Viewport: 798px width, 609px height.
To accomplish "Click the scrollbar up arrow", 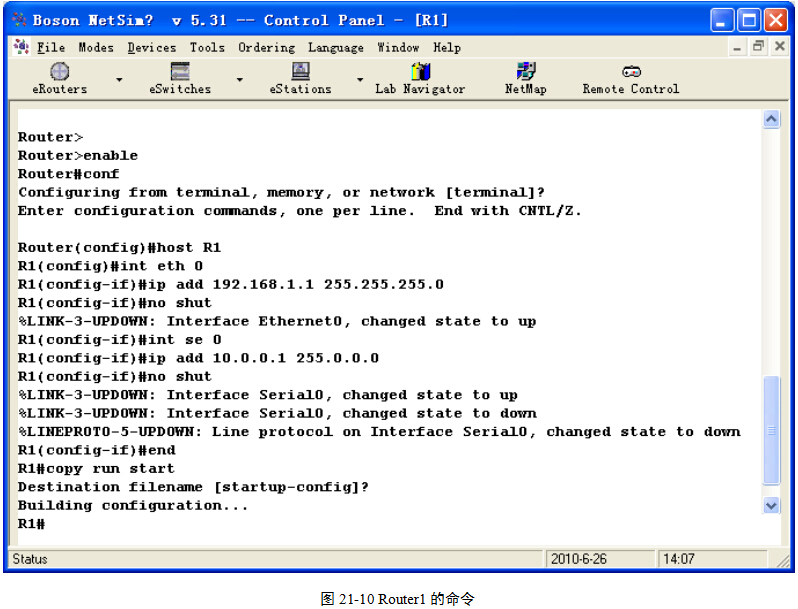I will [772, 119].
